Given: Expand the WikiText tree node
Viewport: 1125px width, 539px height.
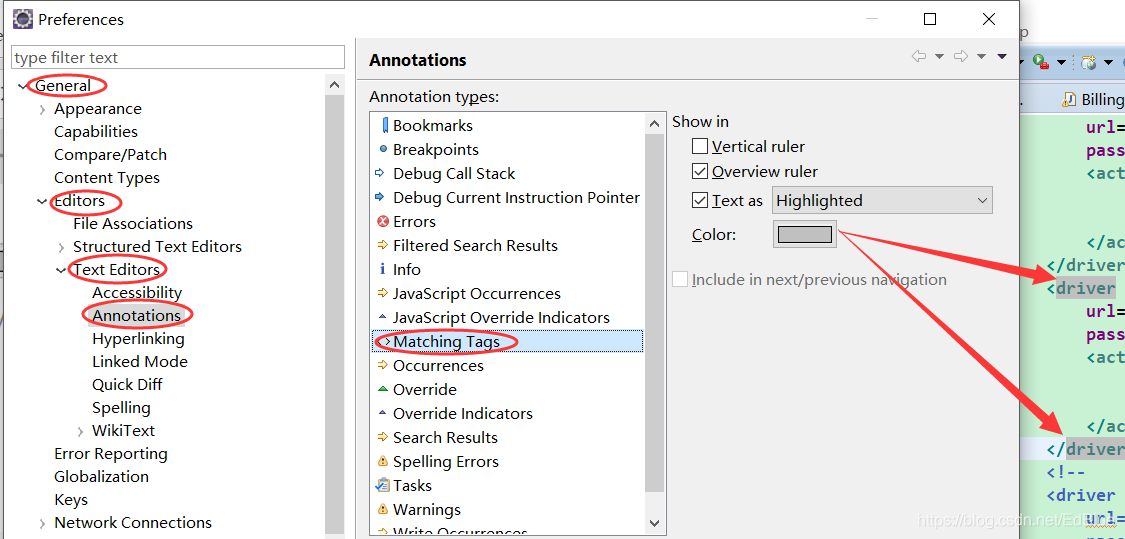Looking at the screenshot, I should (81, 431).
